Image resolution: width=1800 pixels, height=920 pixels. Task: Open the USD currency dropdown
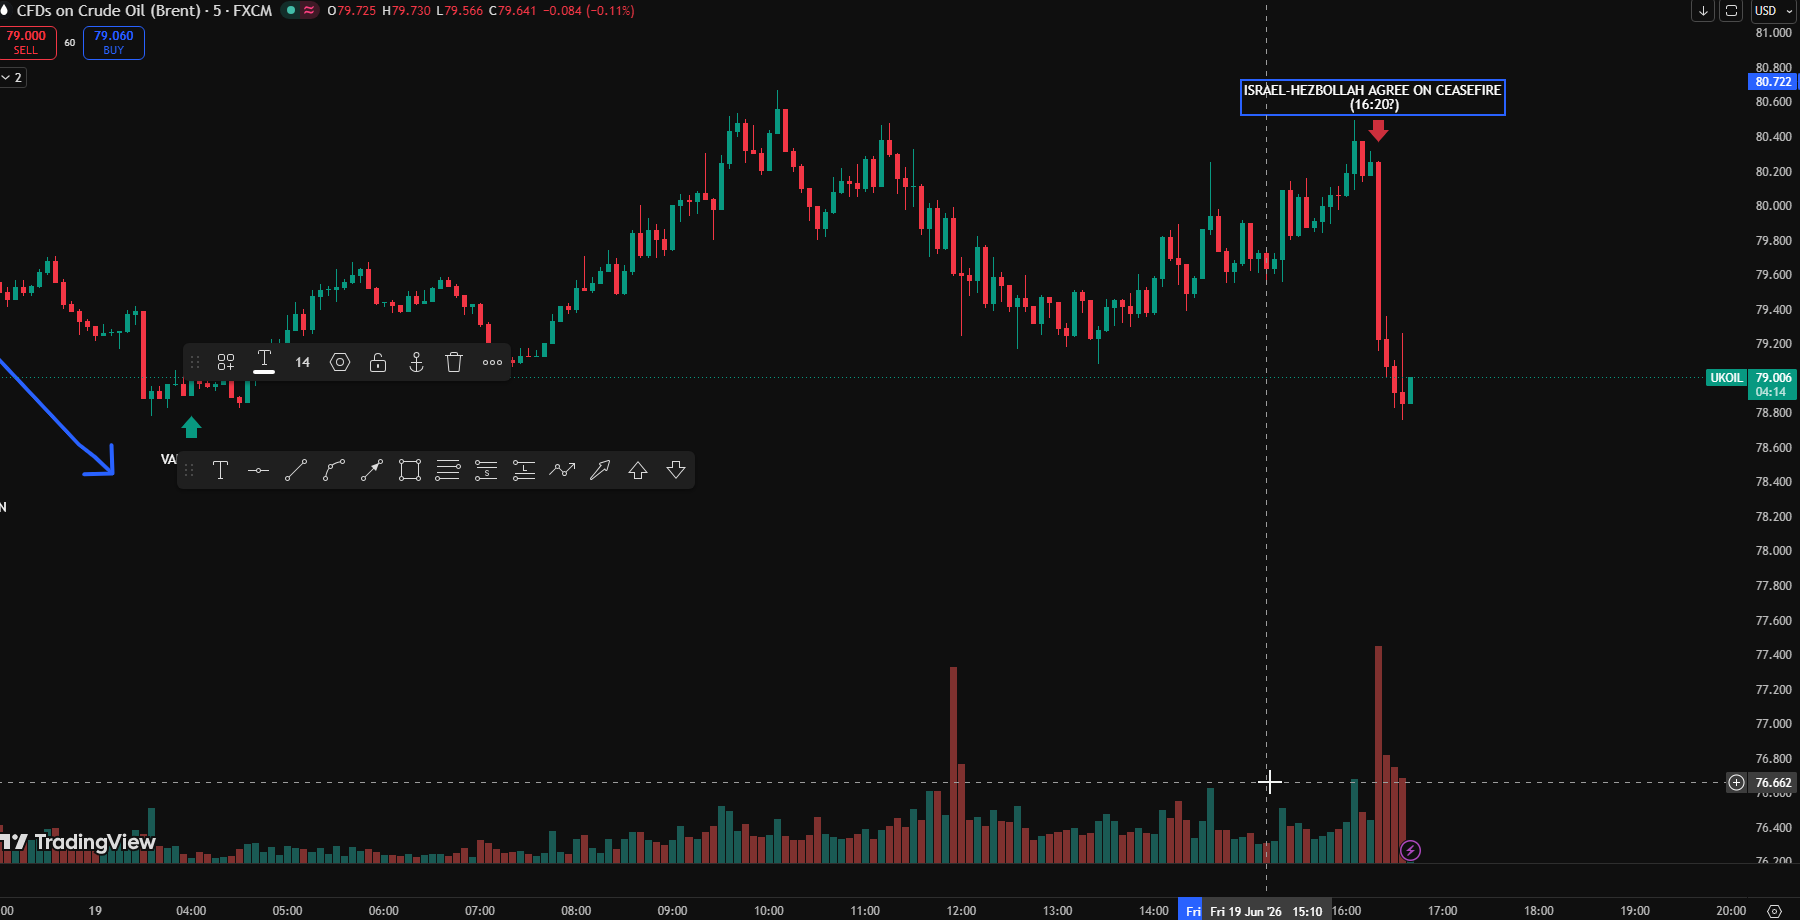point(1774,11)
